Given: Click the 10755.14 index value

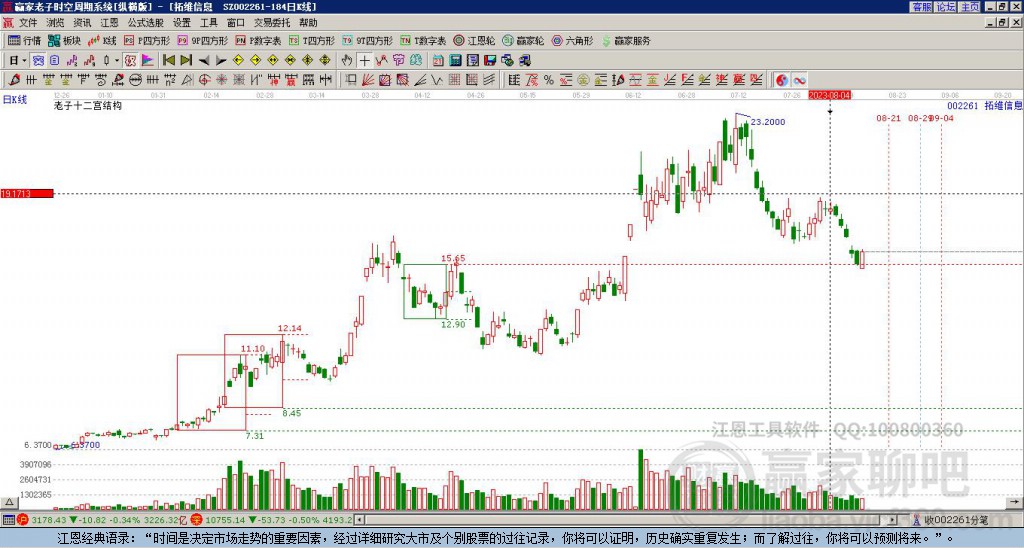Looking at the screenshot, I should tap(227, 520).
